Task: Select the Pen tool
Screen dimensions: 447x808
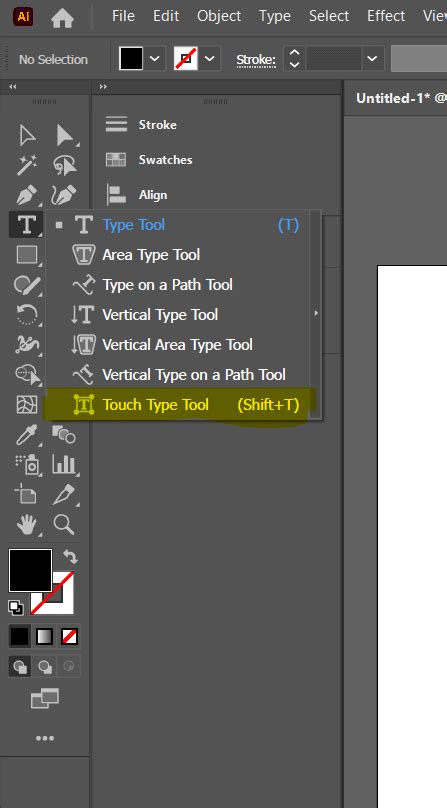Action: pos(26,195)
